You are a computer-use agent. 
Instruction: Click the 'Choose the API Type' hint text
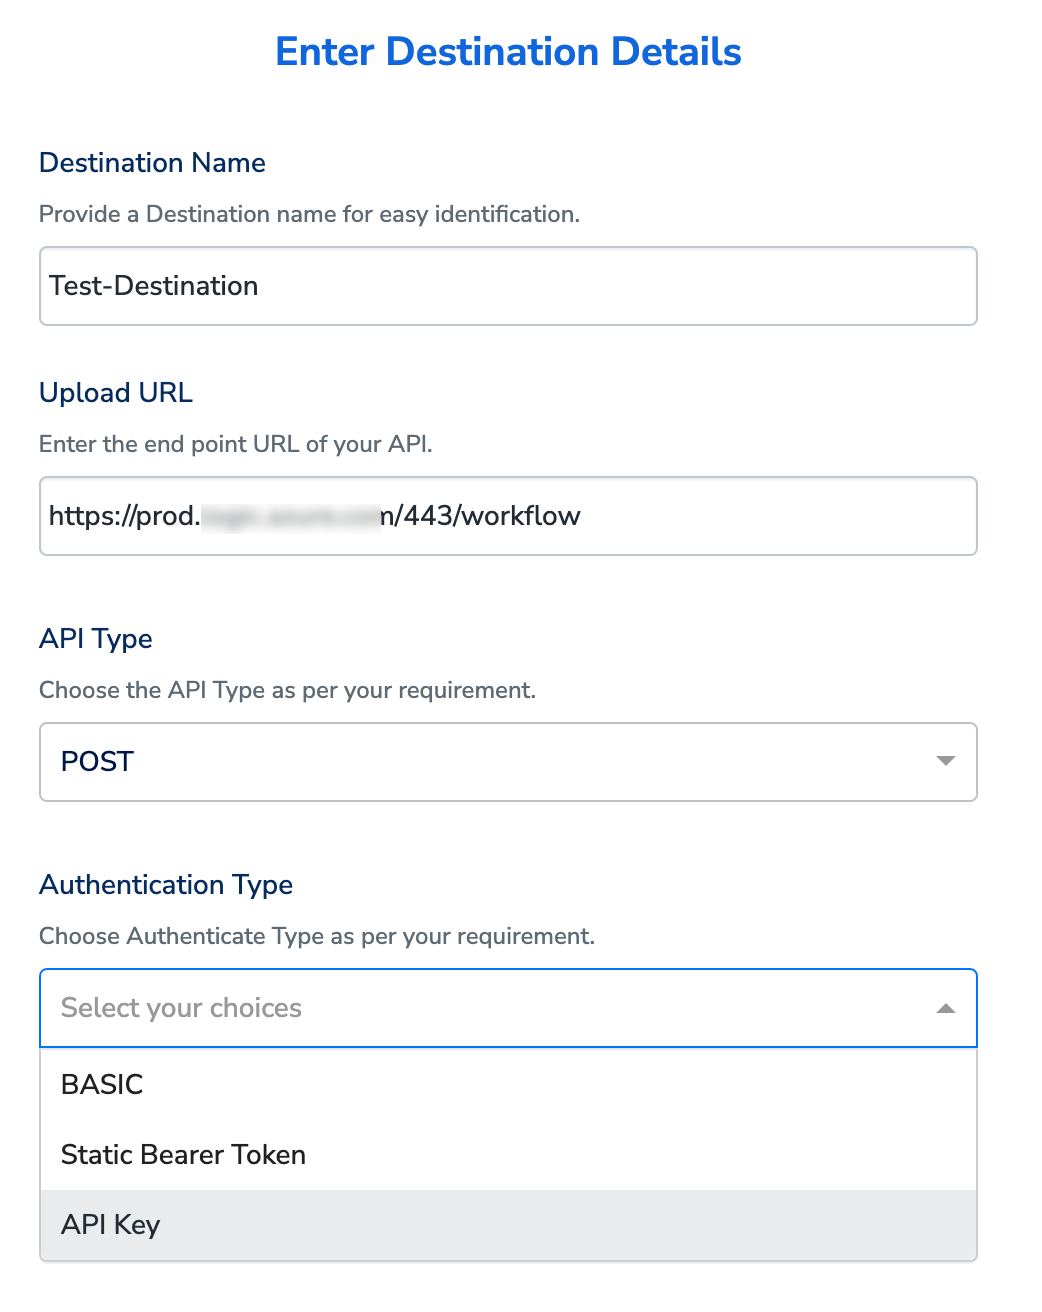tap(287, 690)
